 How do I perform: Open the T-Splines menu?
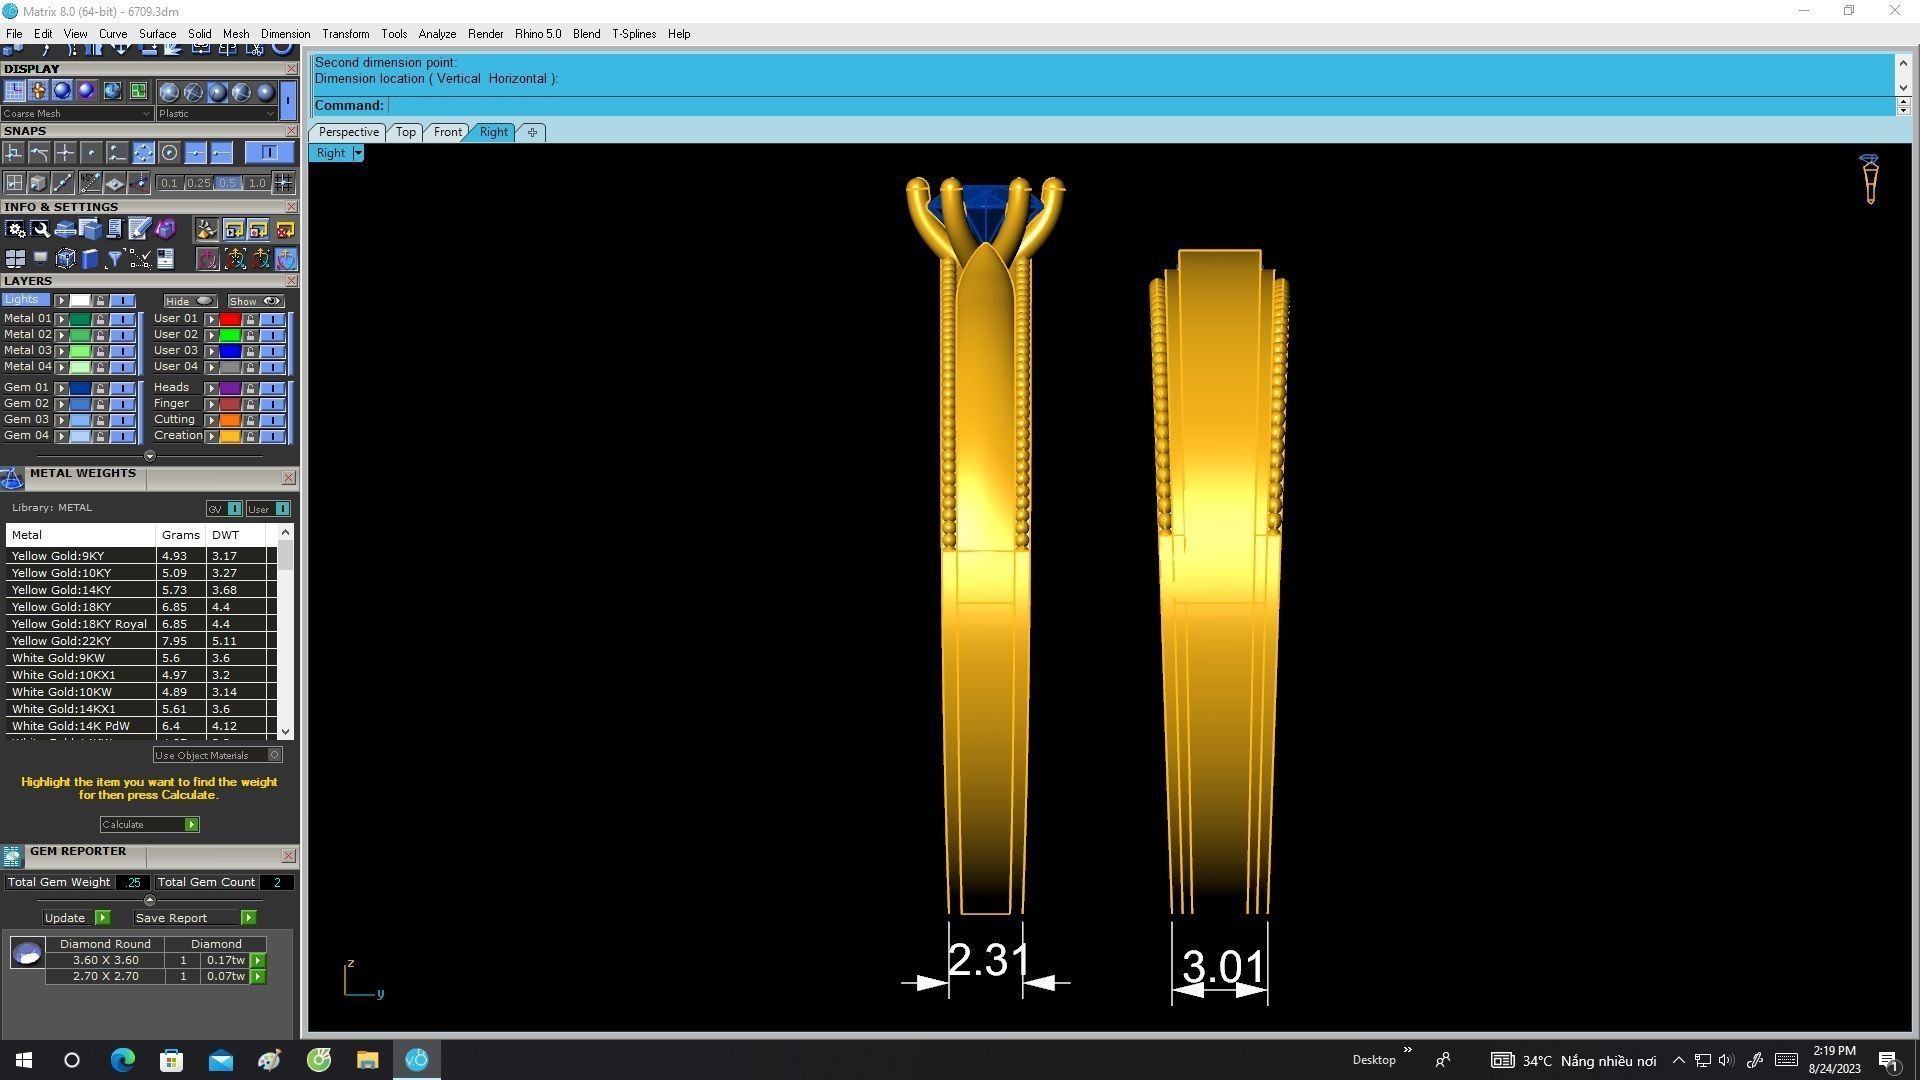(x=633, y=34)
